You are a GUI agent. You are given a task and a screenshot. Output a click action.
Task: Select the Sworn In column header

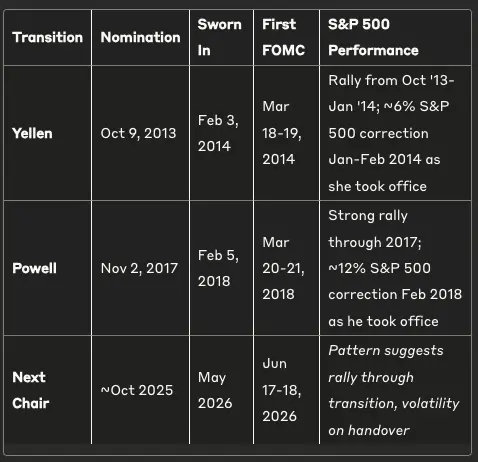tap(219, 37)
